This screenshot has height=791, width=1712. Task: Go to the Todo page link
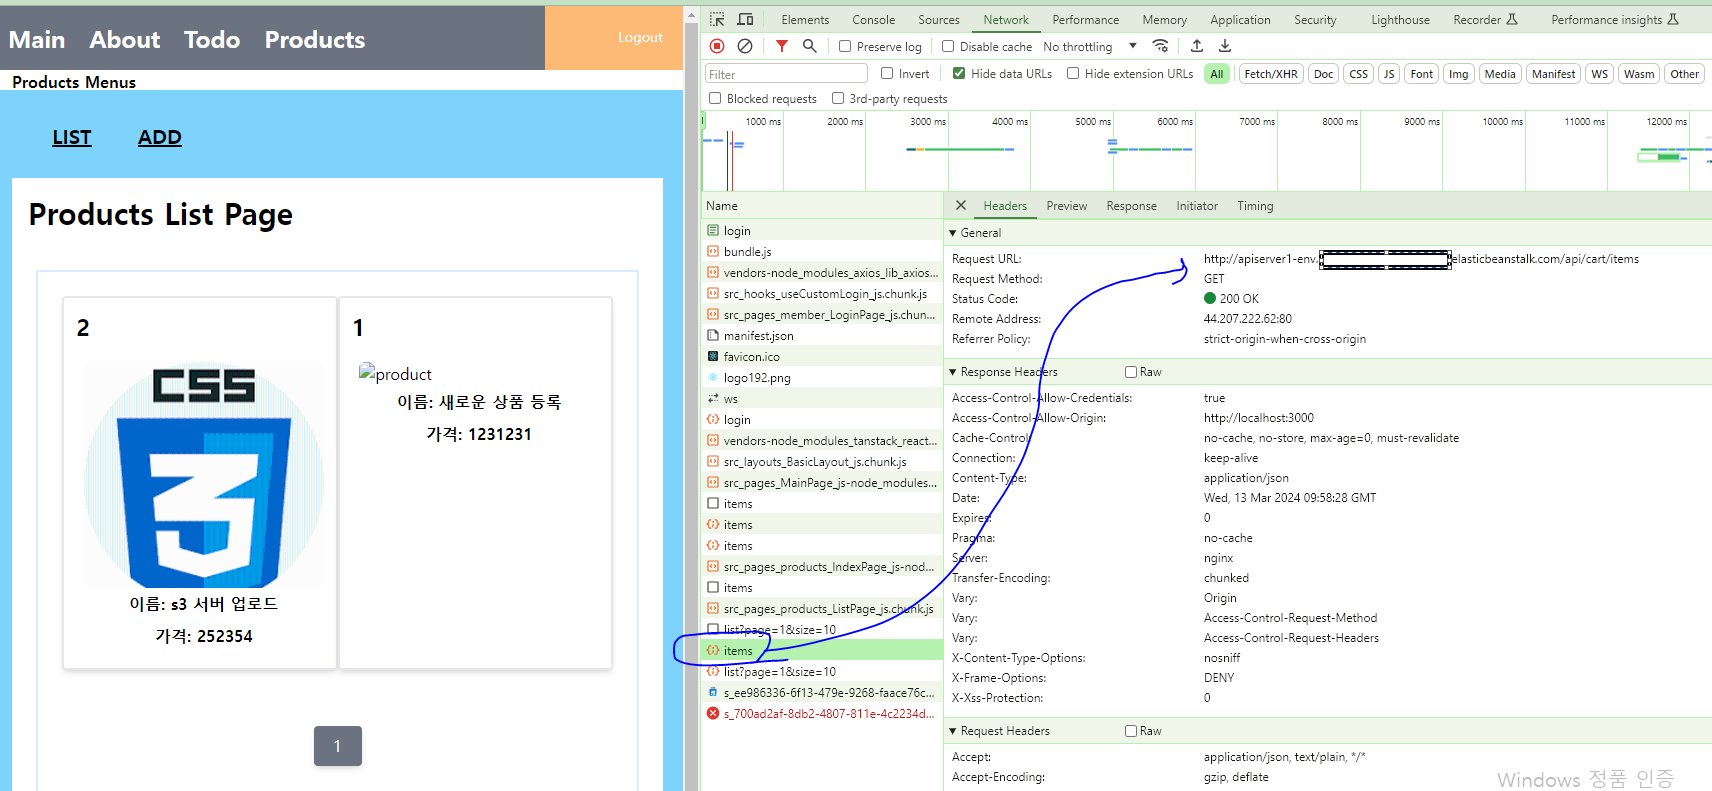click(212, 40)
